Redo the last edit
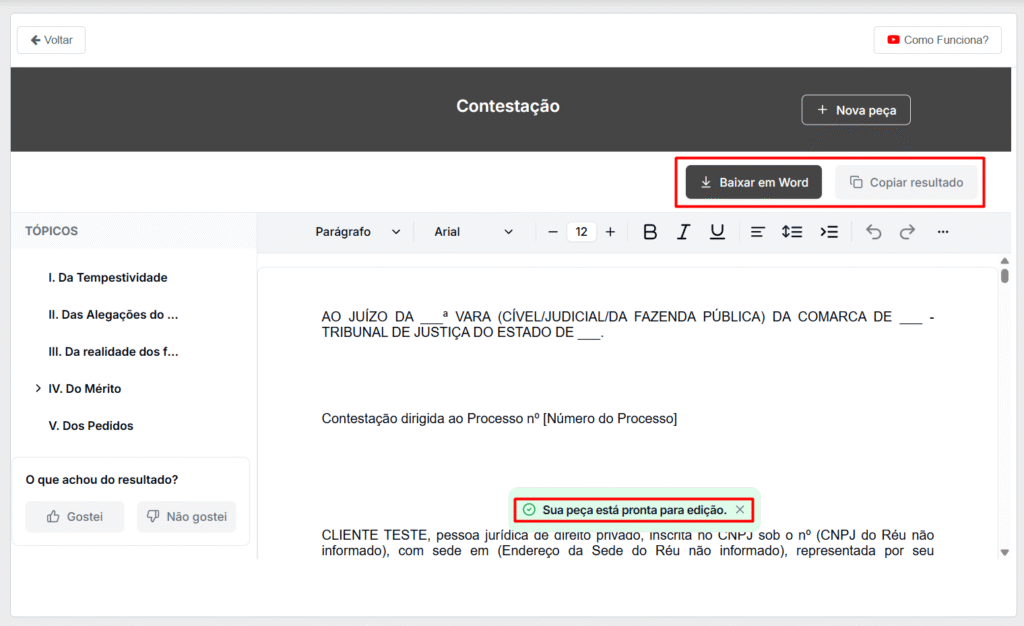This screenshot has height=626, width=1024. coord(907,232)
